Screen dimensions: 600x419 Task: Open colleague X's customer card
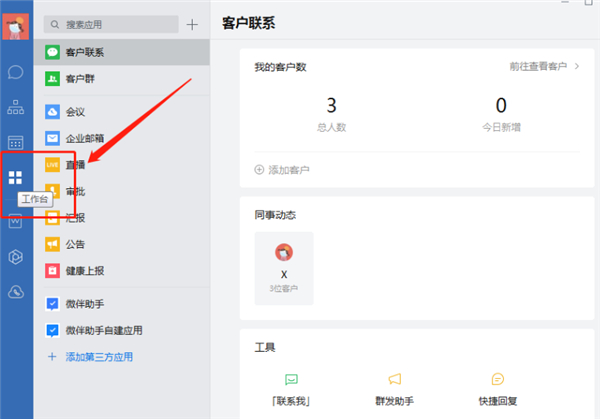284,267
